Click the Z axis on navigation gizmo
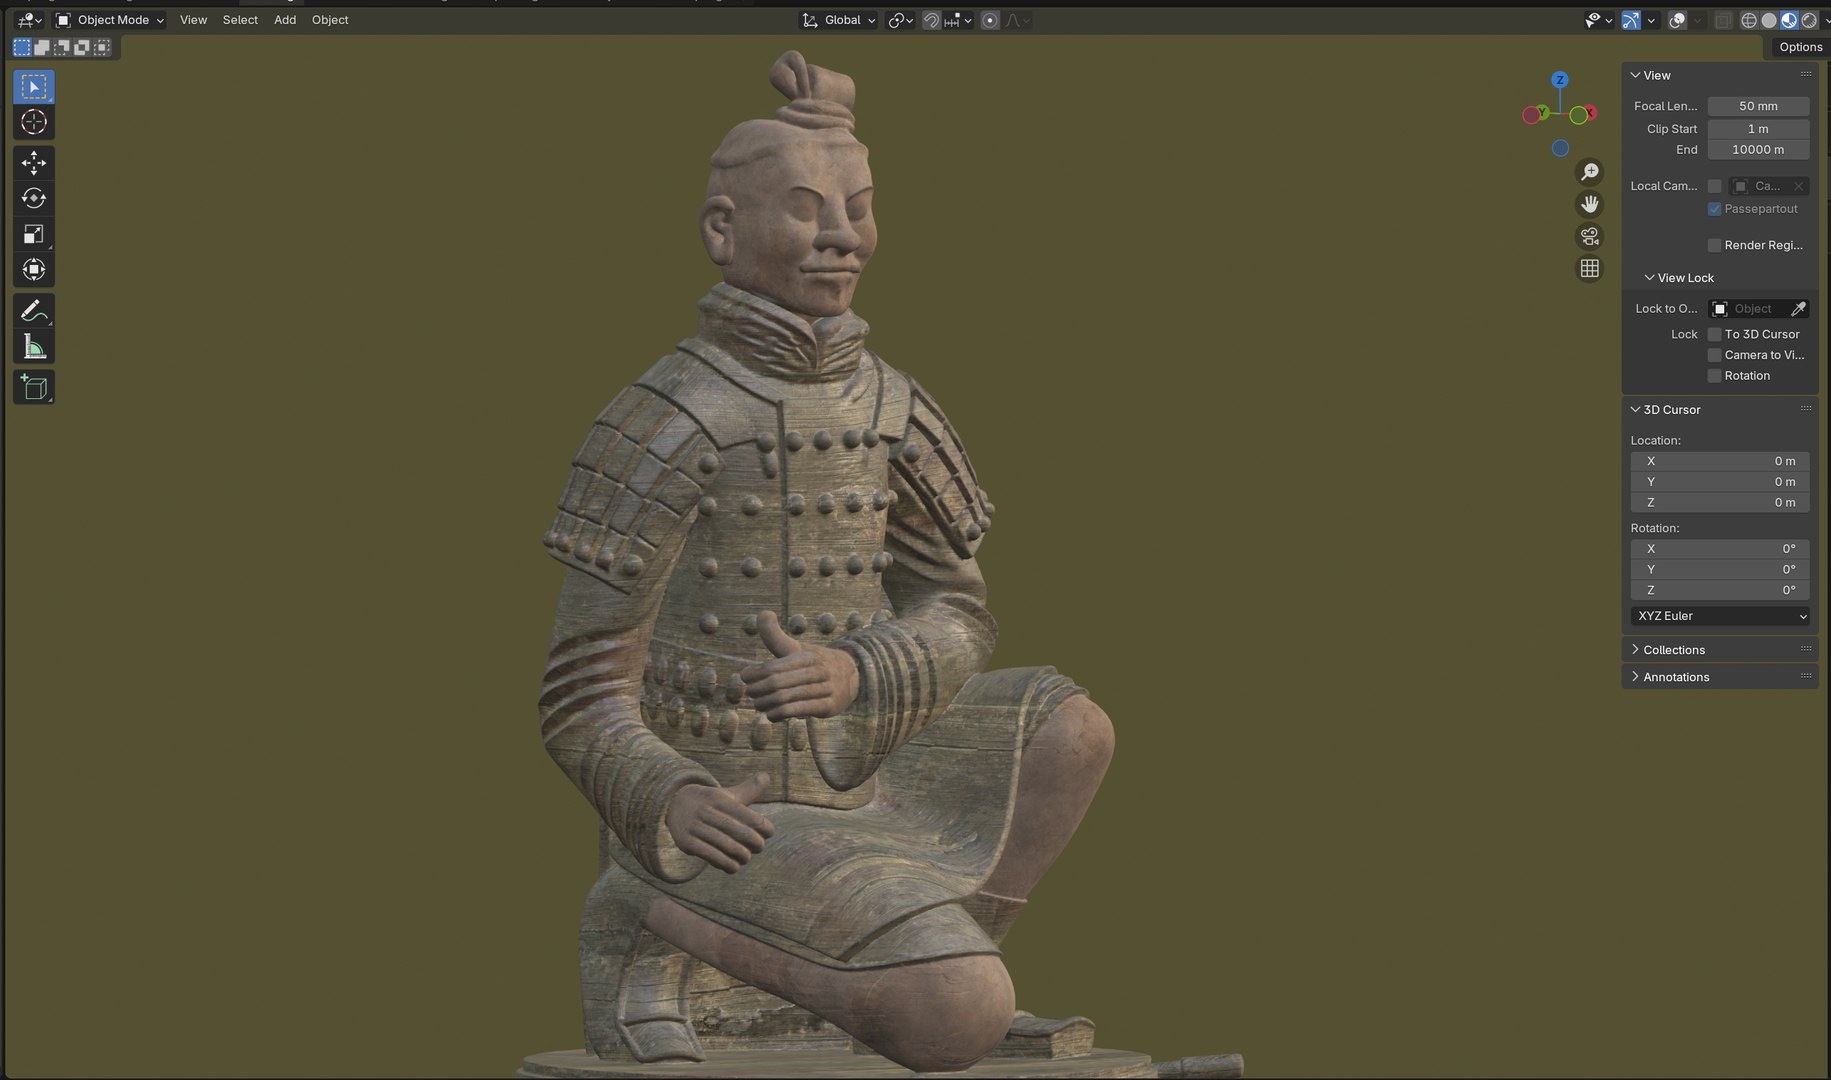This screenshot has width=1831, height=1080. pyautogui.click(x=1560, y=80)
